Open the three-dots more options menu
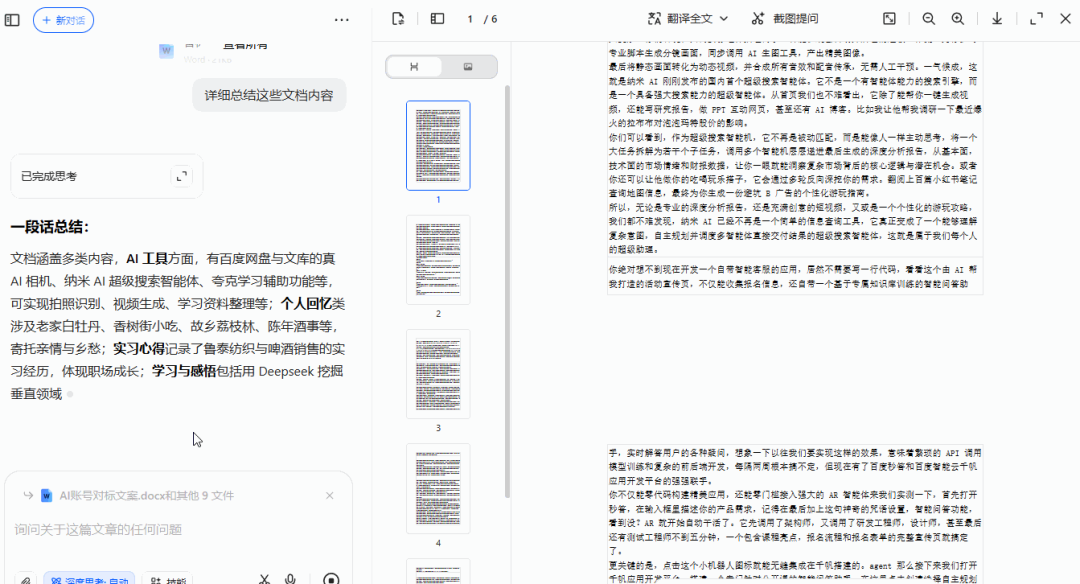Screen dimensions: 1080x584 [x=342, y=20]
